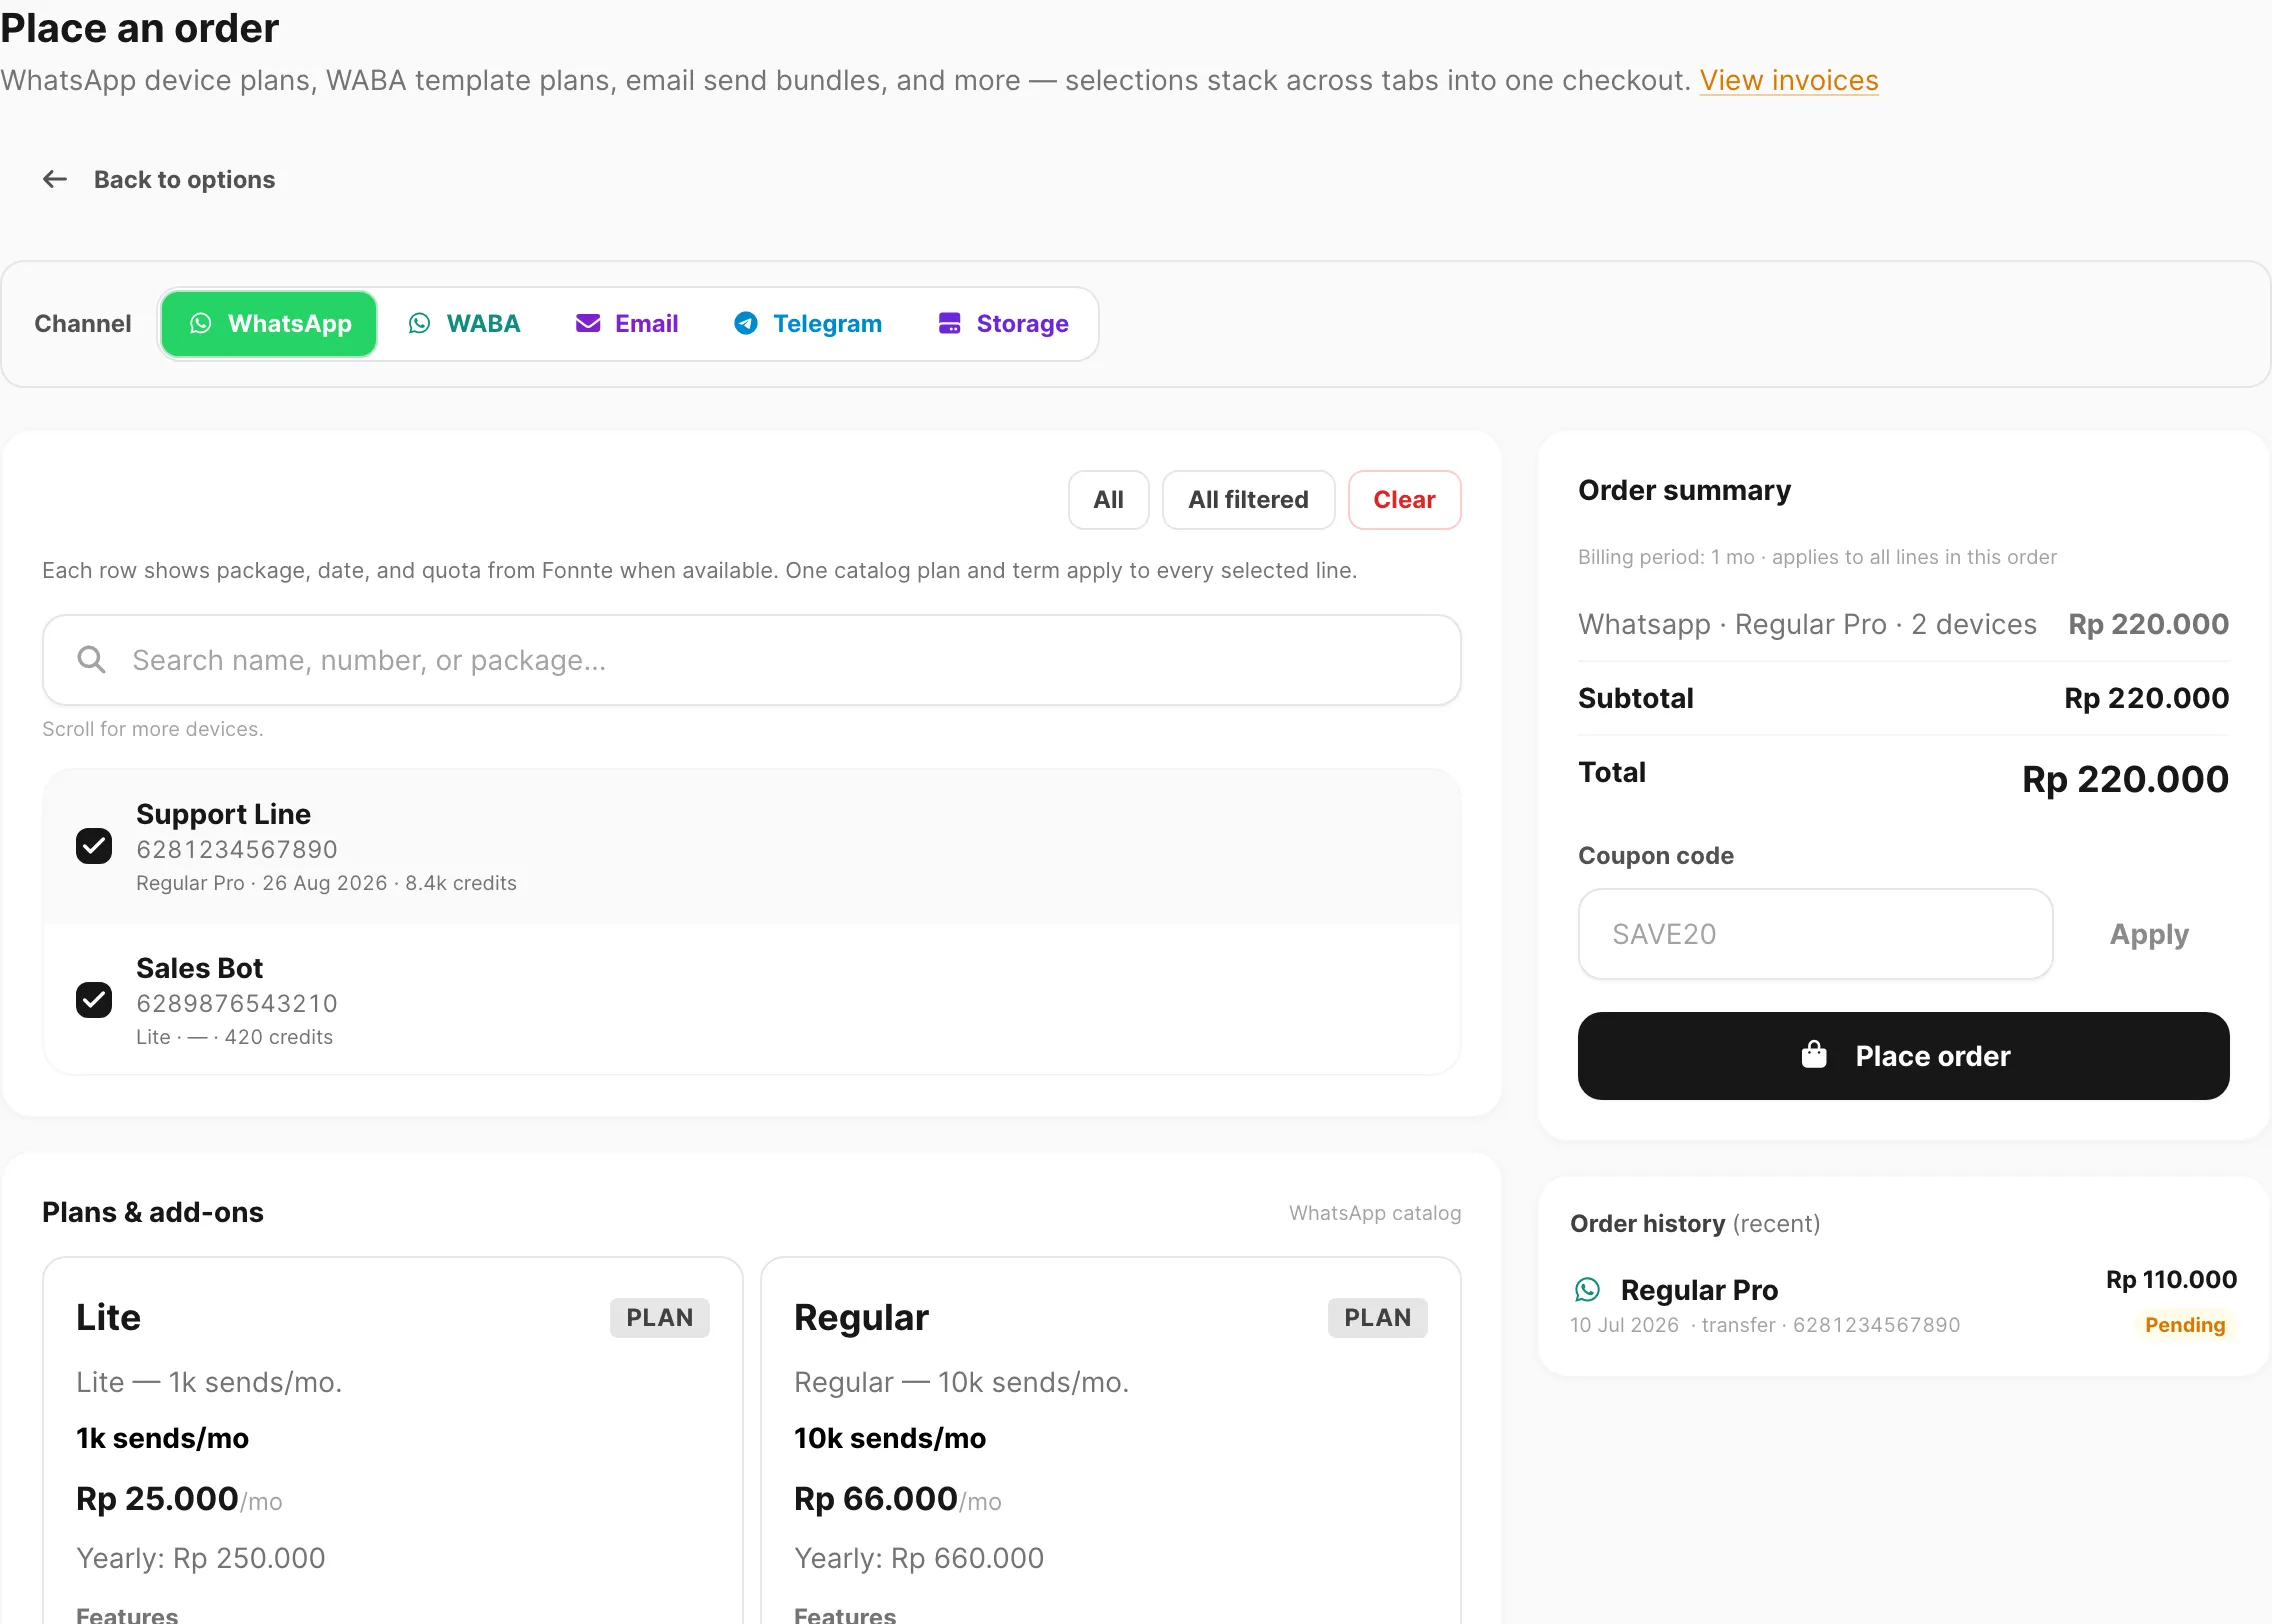The height and width of the screenshot is (1624, 2272).
Task: Click the WABA tab icon
Action: (420, 323)
